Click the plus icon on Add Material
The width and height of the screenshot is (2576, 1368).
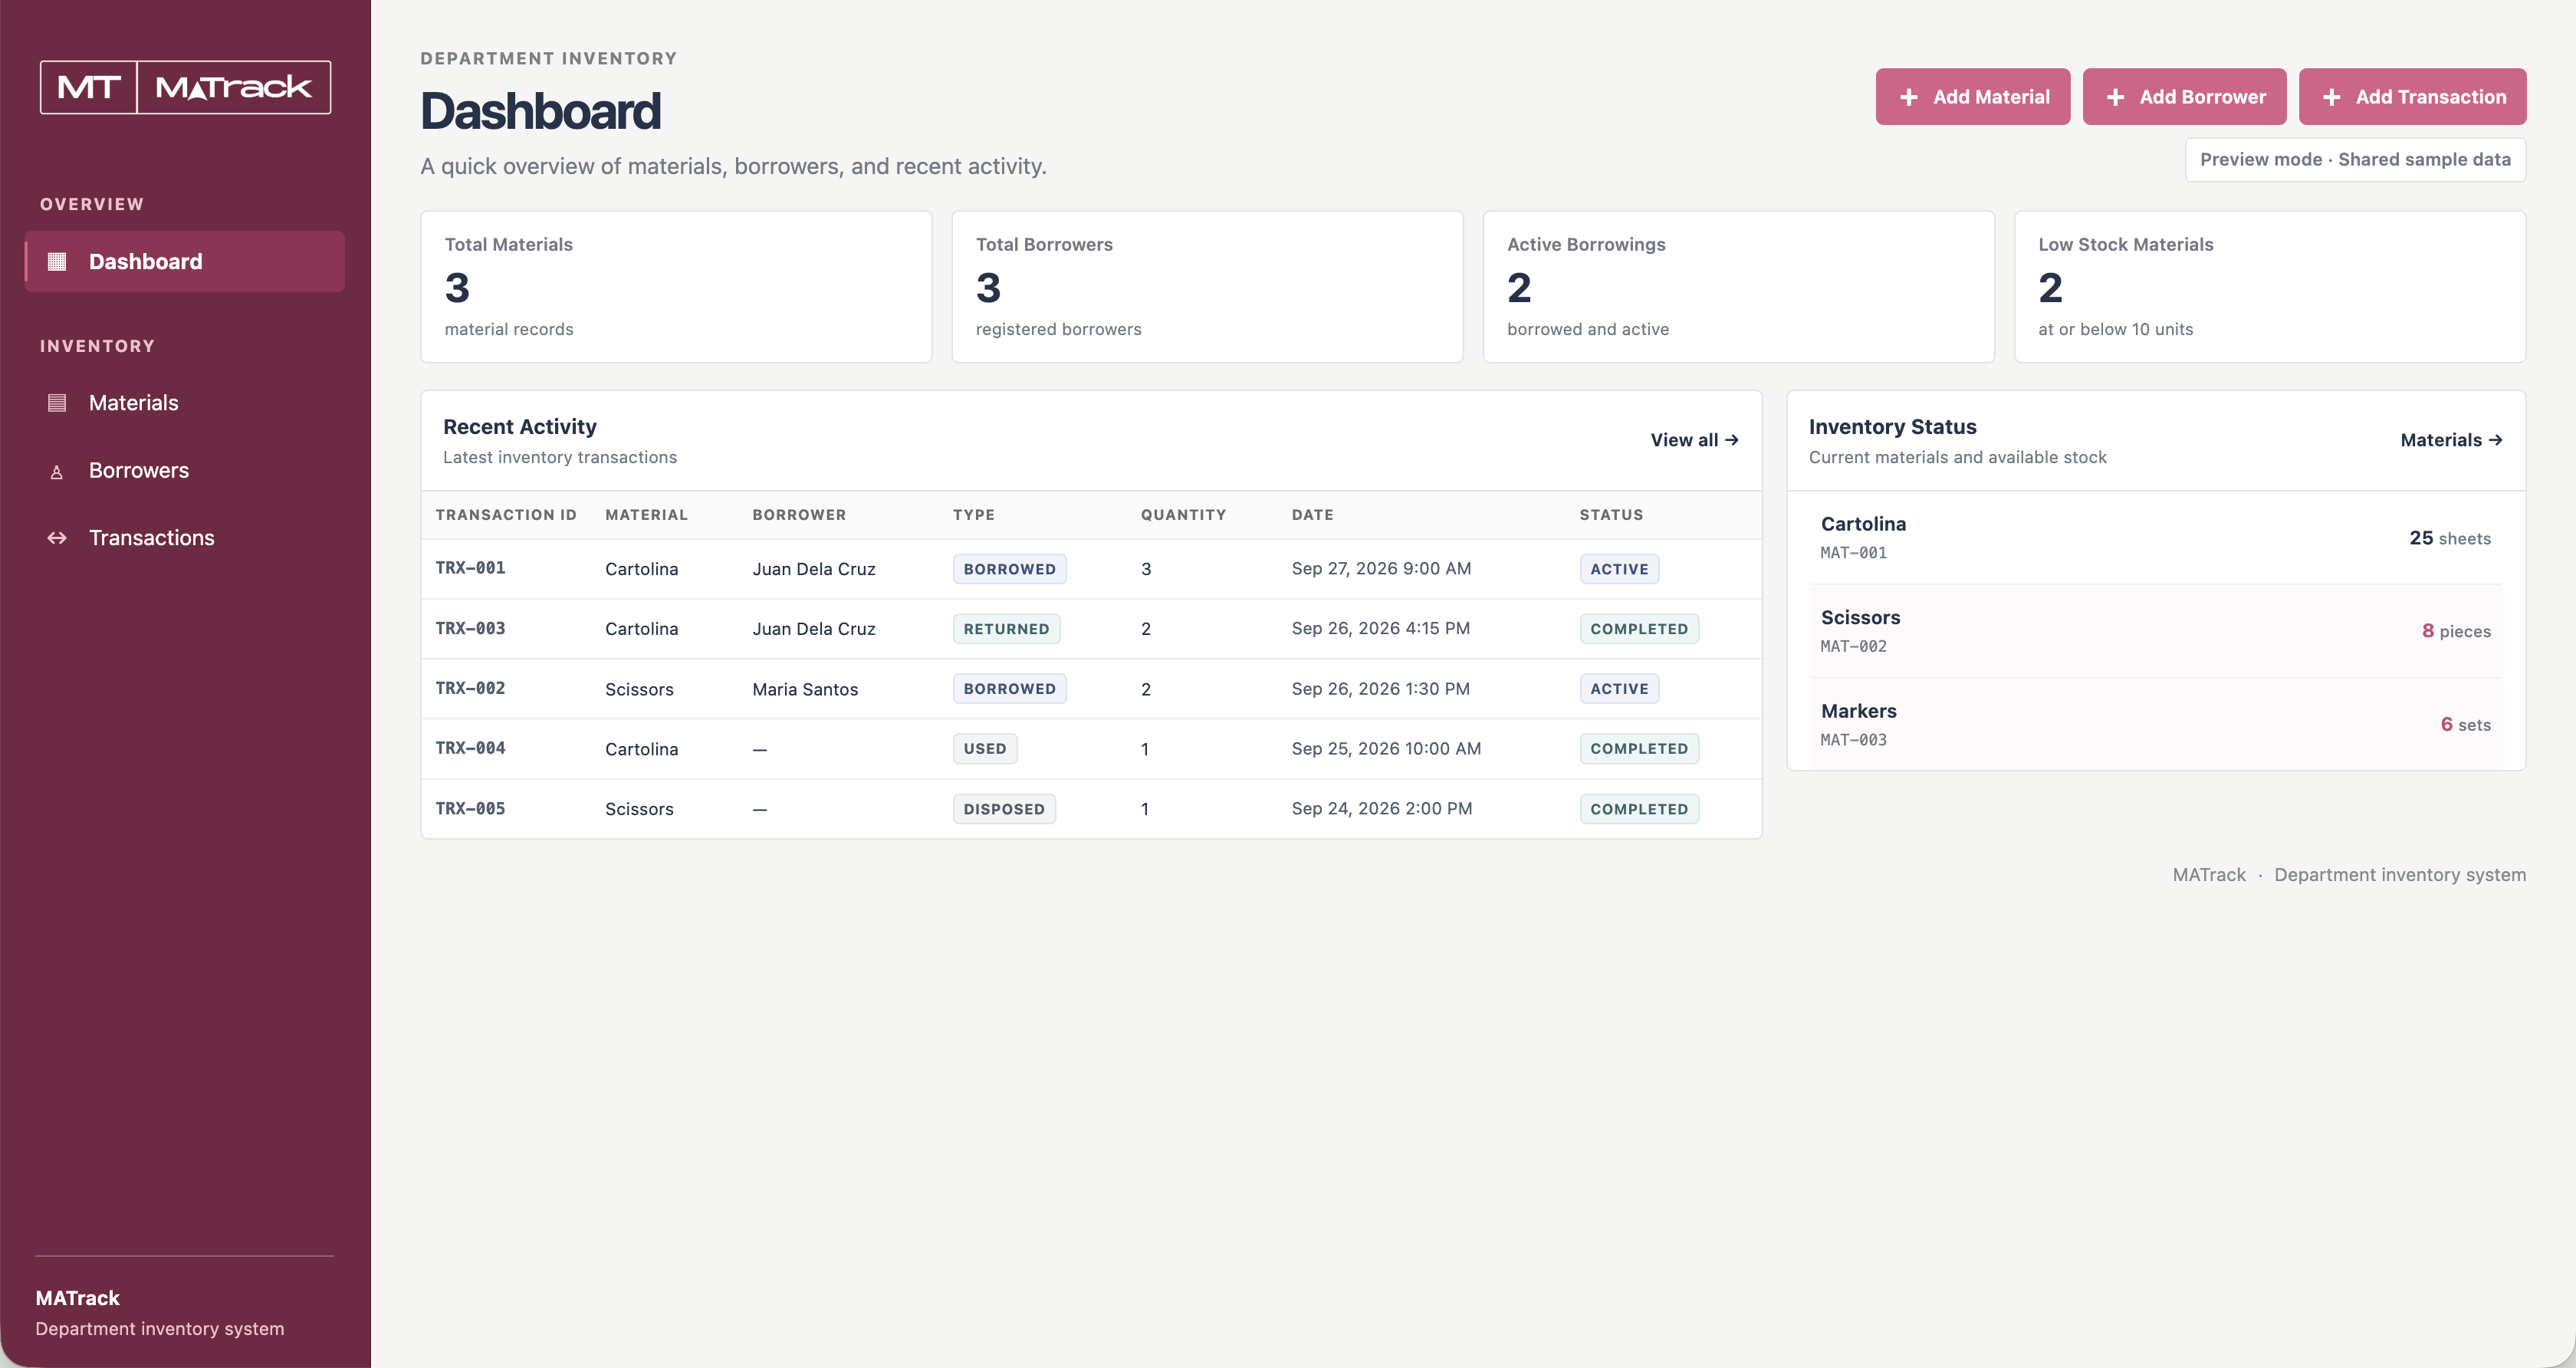(1909, 97)
